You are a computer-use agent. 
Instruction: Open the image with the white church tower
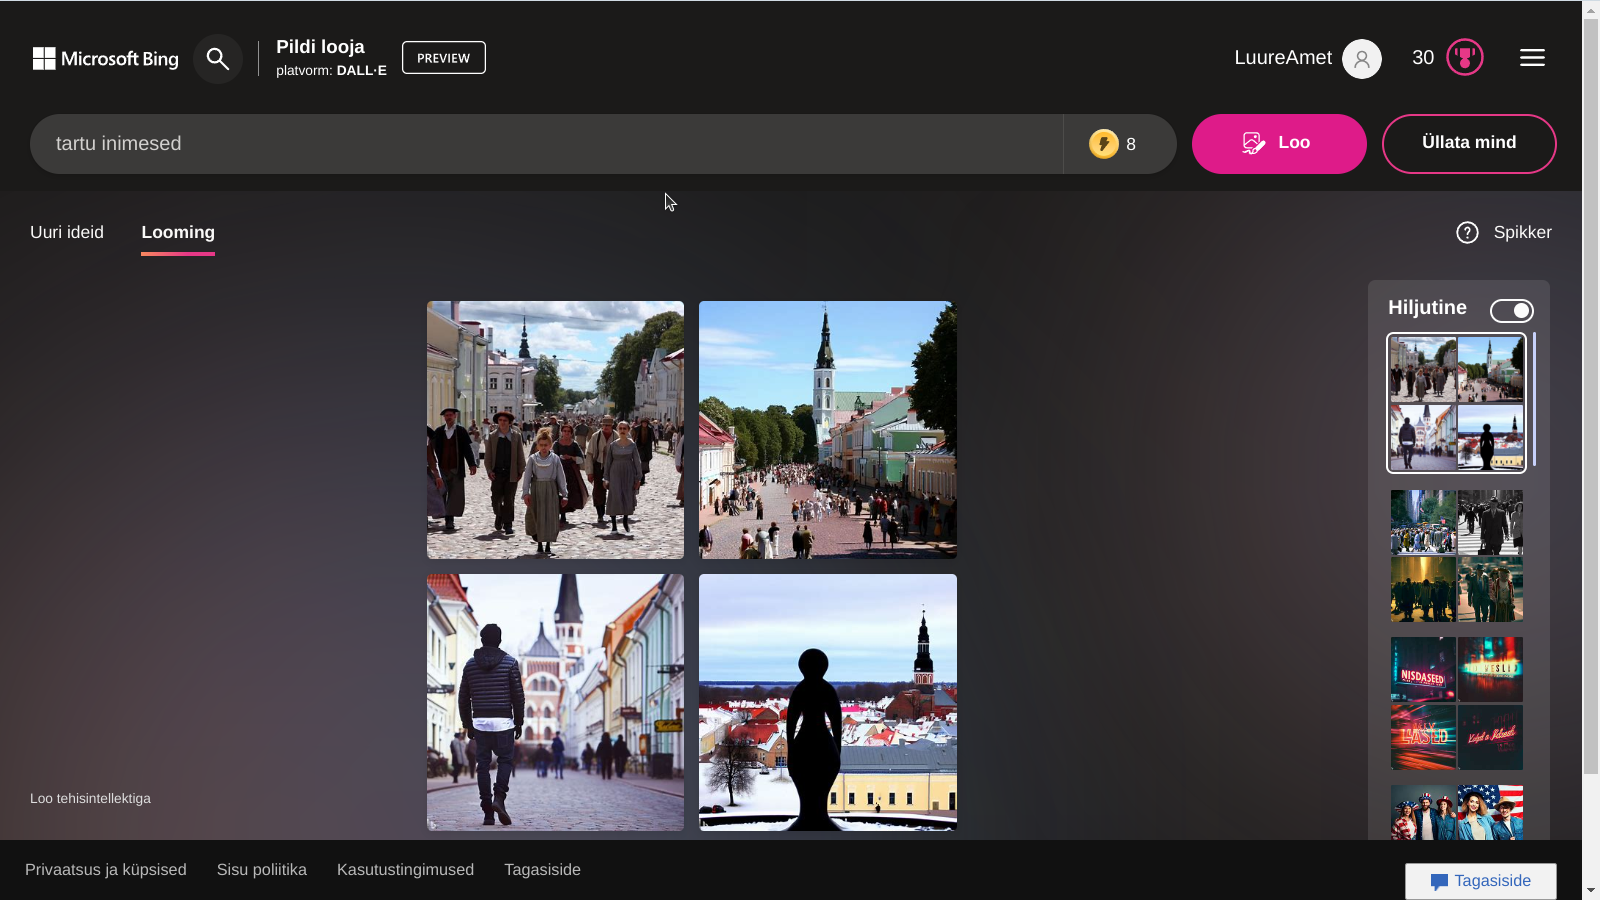click(827, 430)
